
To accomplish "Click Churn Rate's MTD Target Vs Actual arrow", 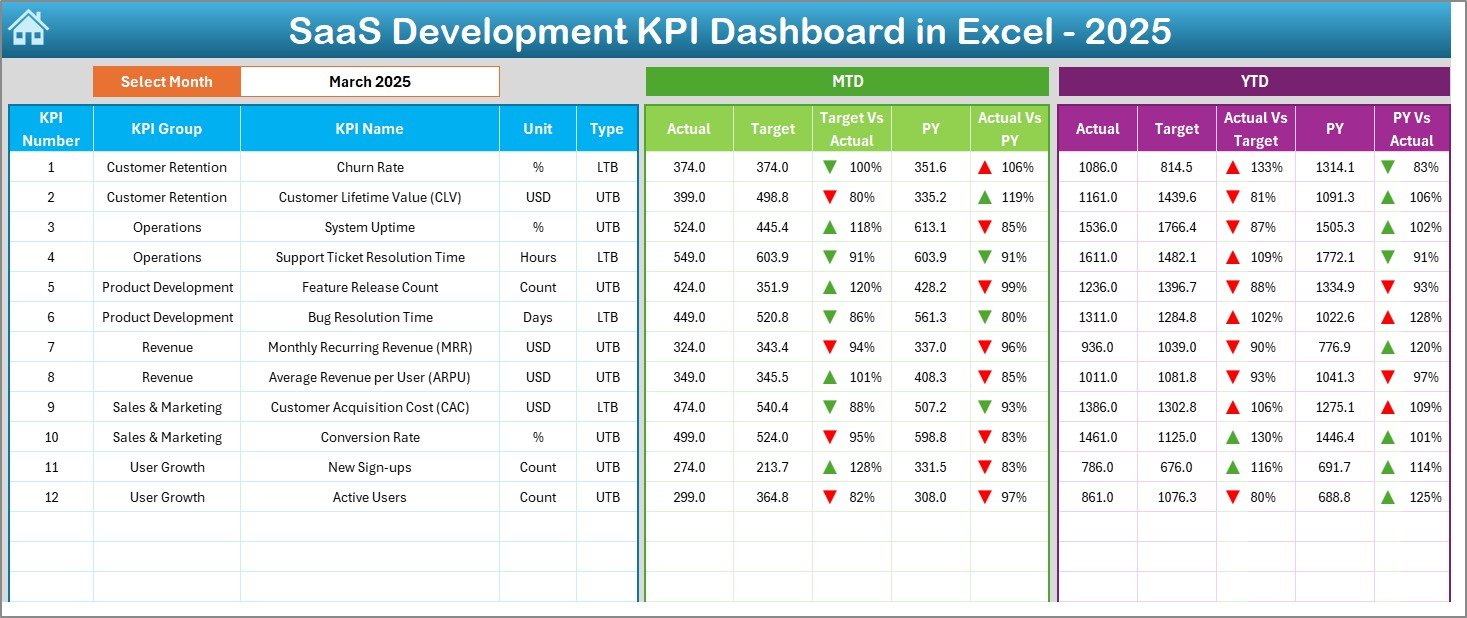I will pyautogui.click(x=830, y=168).
